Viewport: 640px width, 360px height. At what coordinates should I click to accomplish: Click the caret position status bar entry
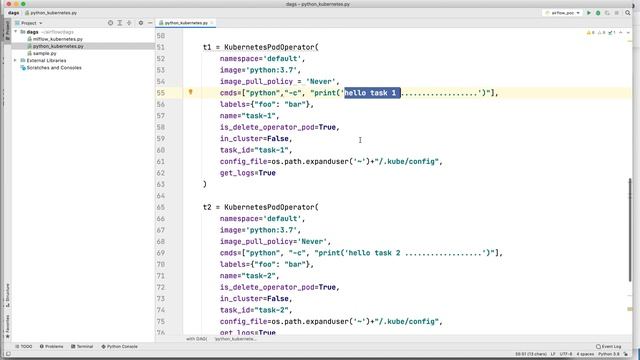531,354
